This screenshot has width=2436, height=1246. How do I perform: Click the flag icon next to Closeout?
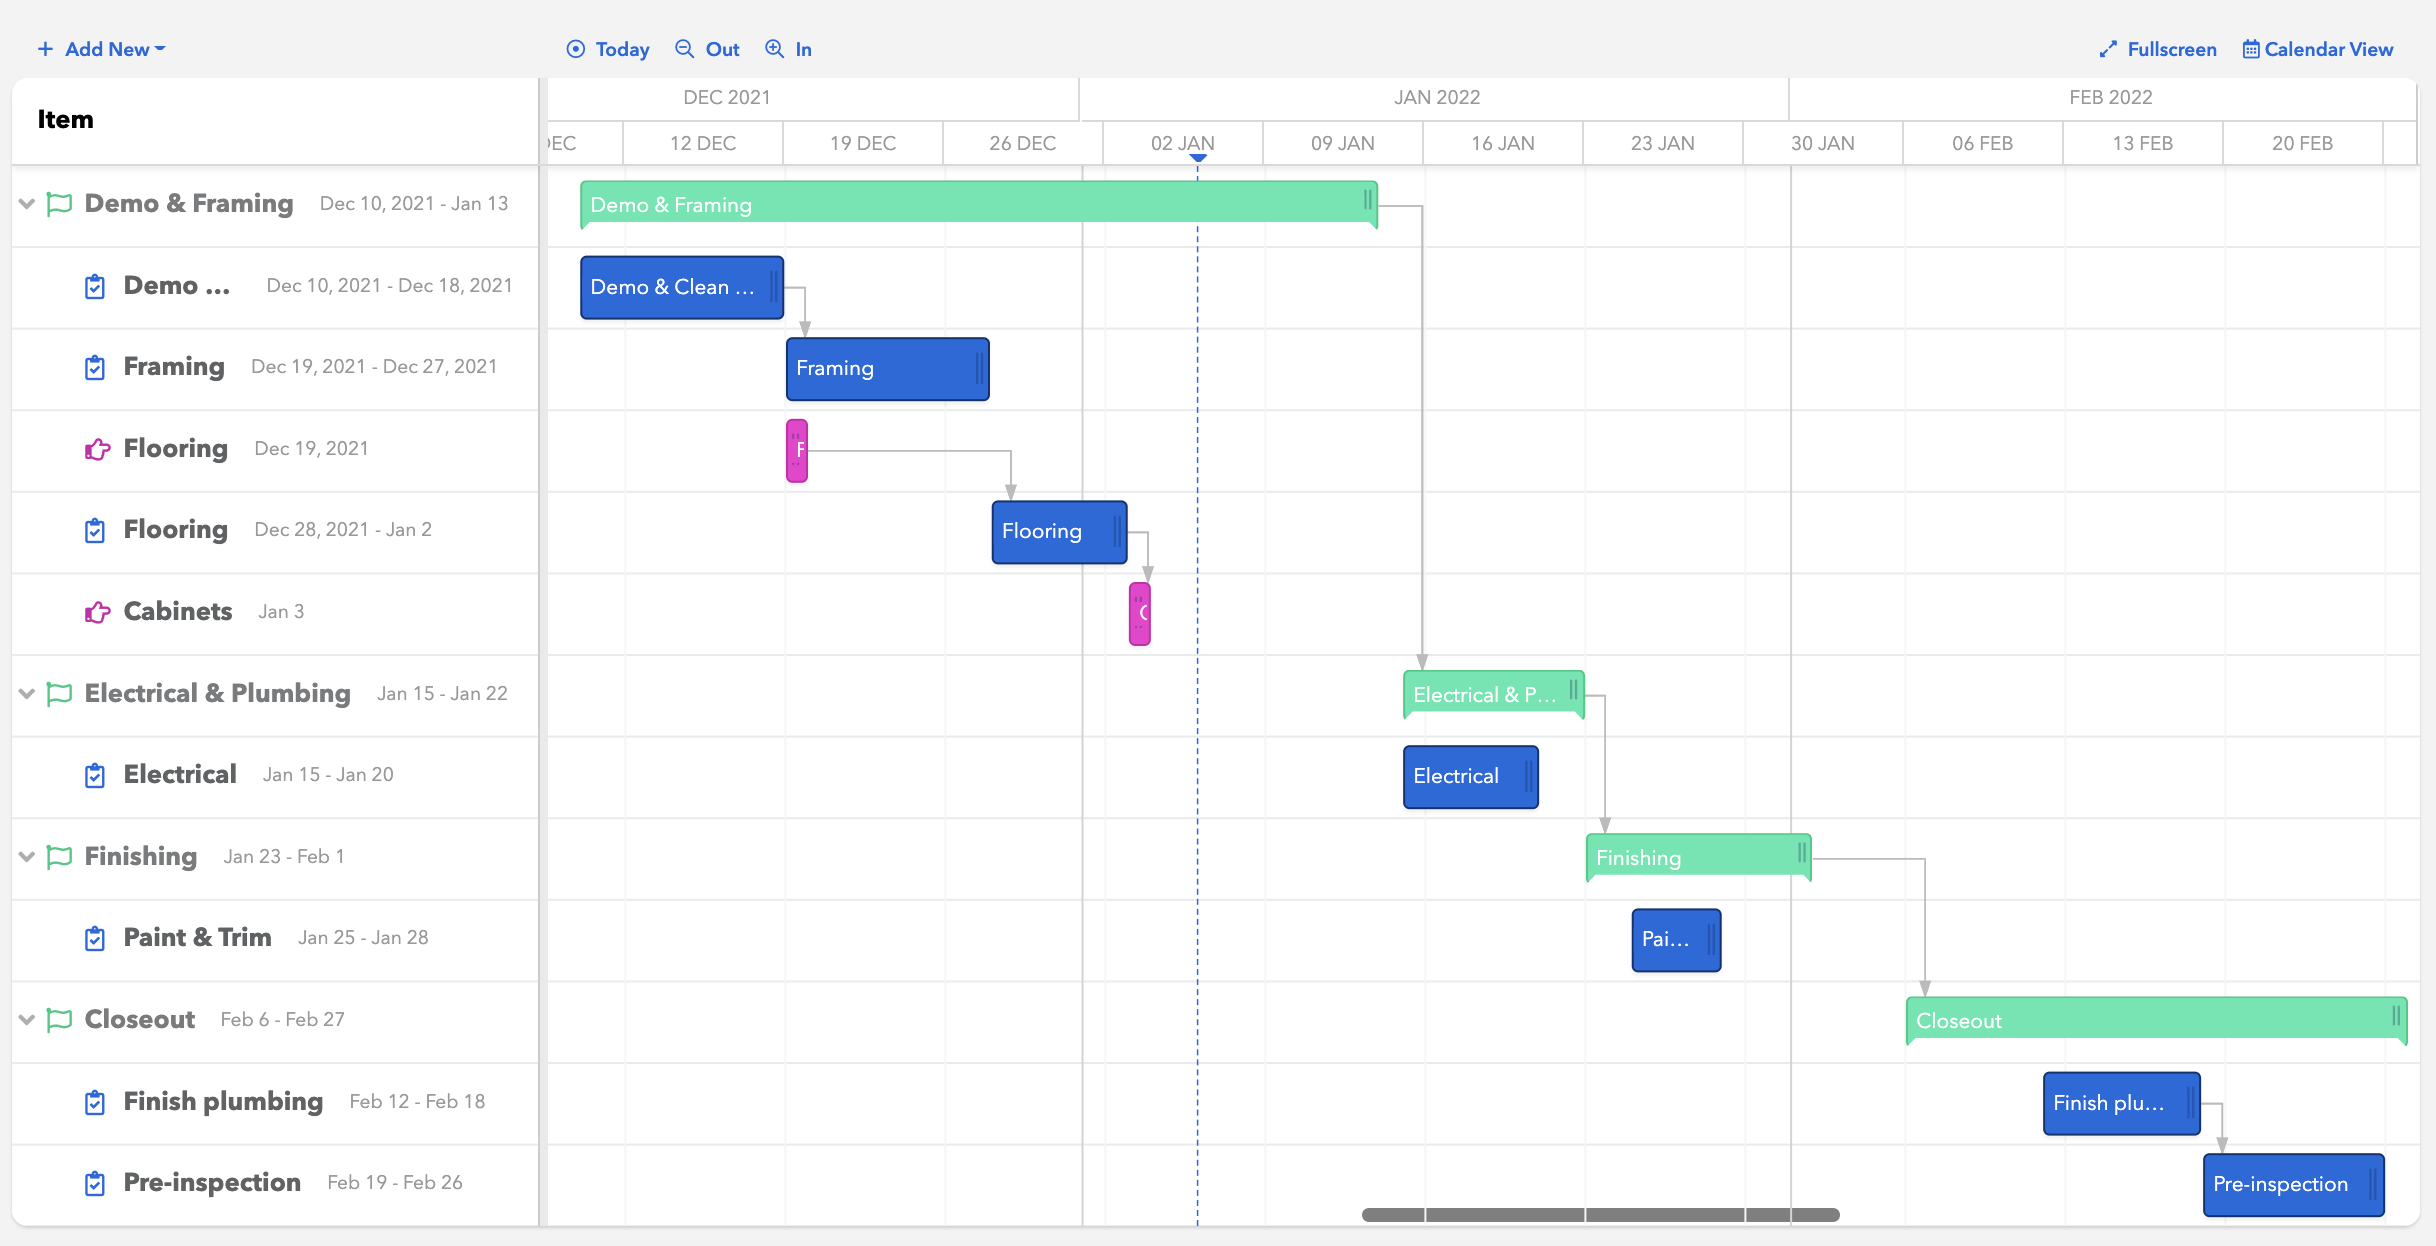pyautogui.click(x=60, y=1020)
